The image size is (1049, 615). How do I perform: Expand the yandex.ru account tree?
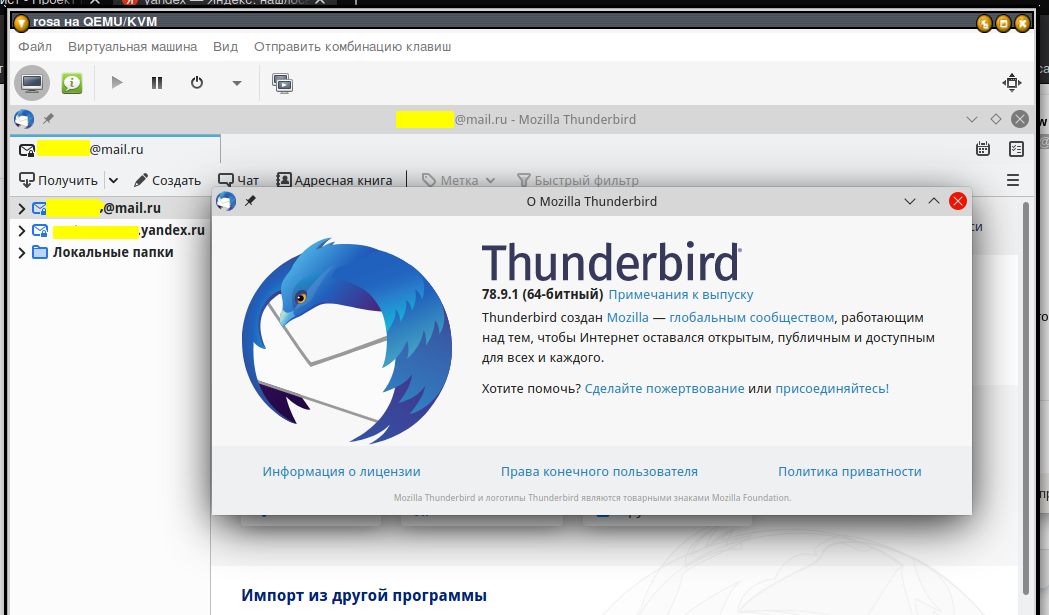point(21,231)
